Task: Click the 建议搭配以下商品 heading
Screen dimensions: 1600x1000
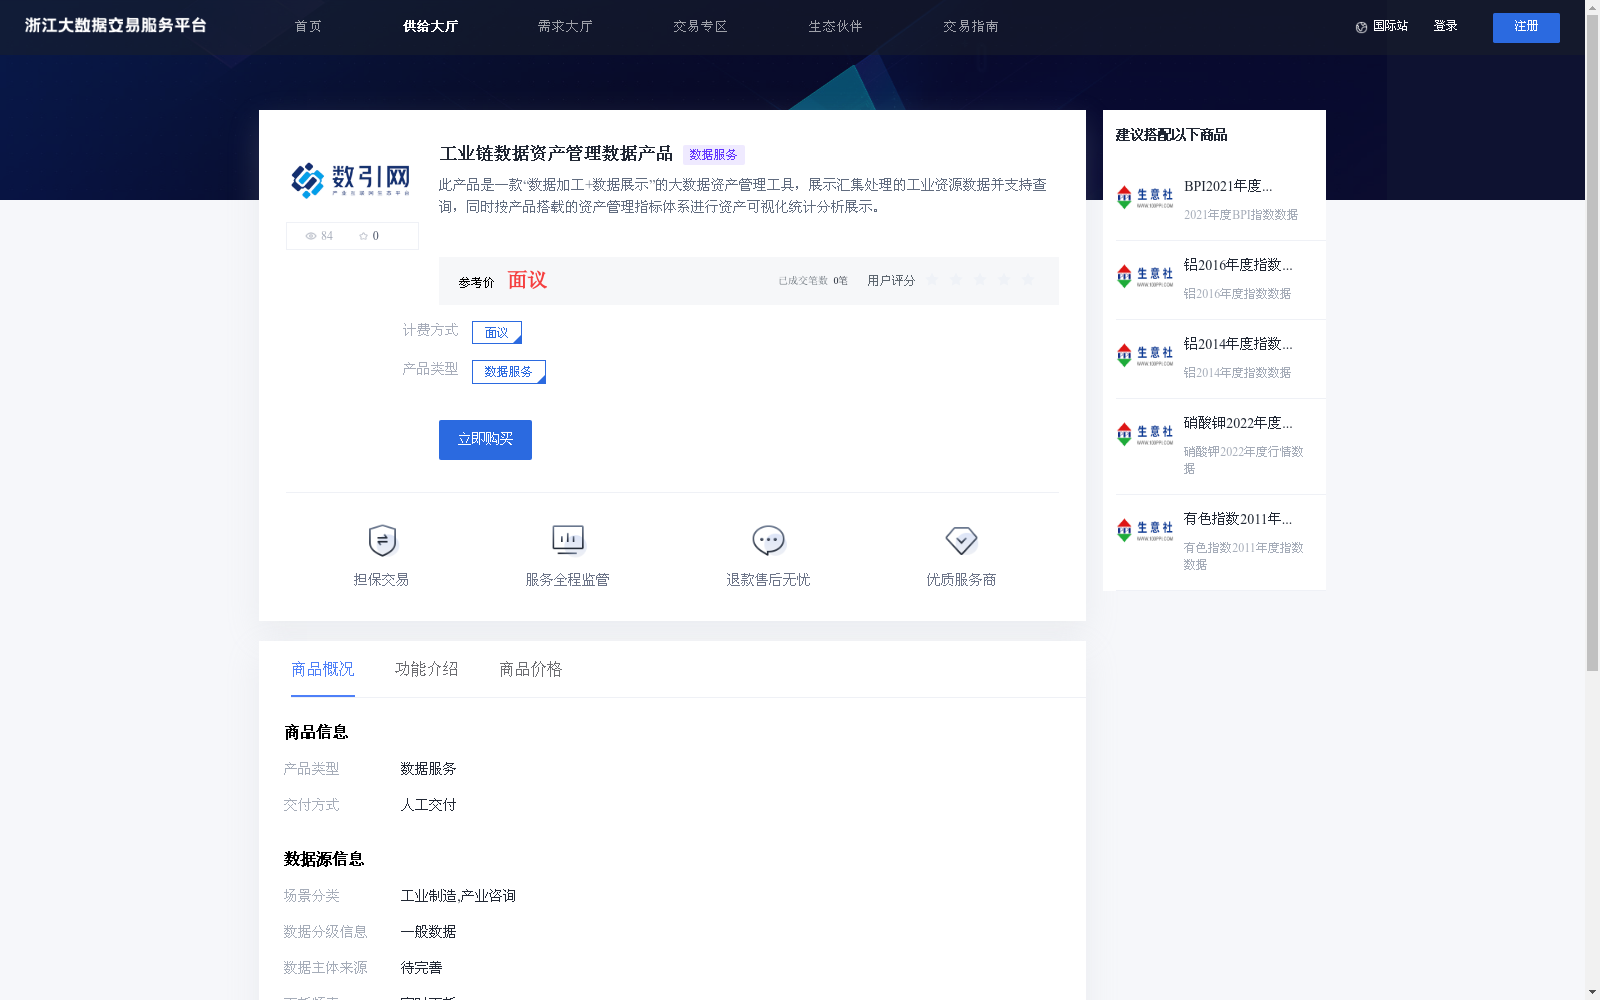Action: (x=1171, y=135)
